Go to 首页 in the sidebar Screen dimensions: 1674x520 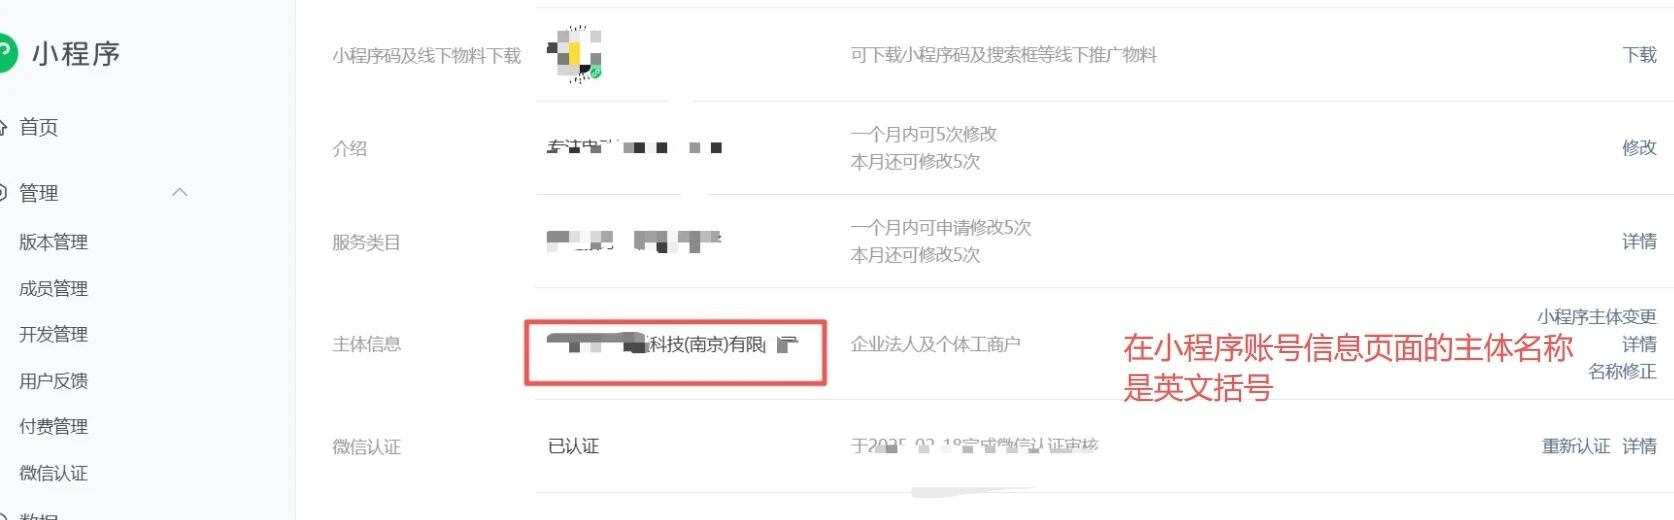tap(39, 128)
